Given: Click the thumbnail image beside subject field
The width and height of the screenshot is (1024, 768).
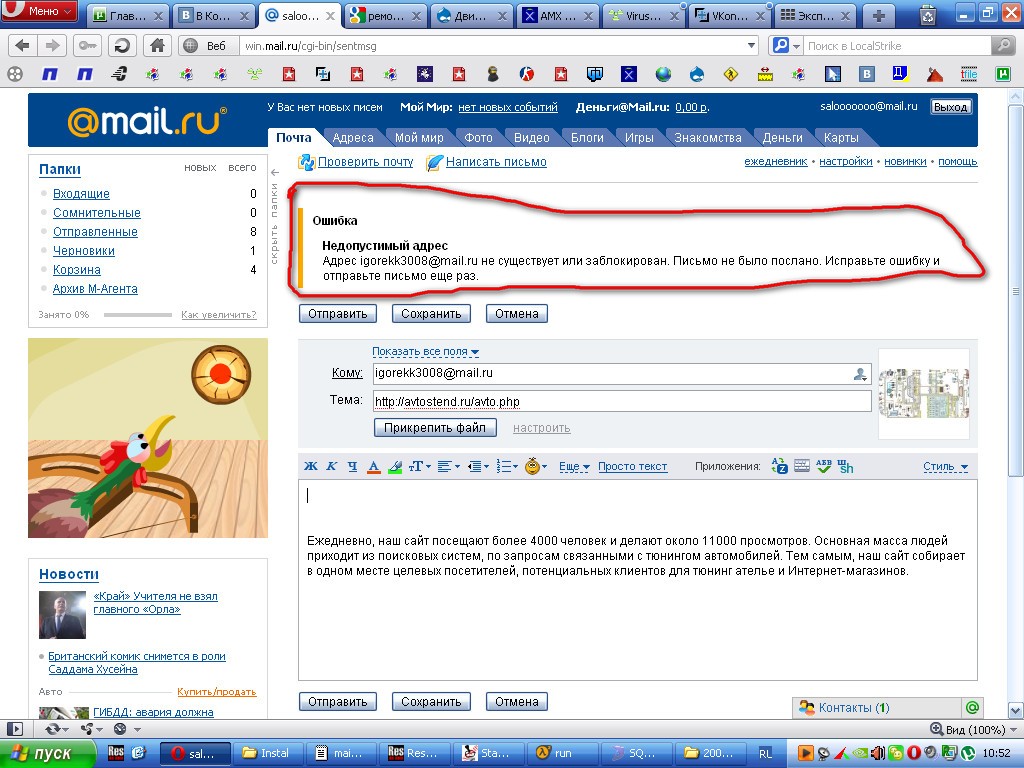Looking at the screenshot, I should (923, 394).
